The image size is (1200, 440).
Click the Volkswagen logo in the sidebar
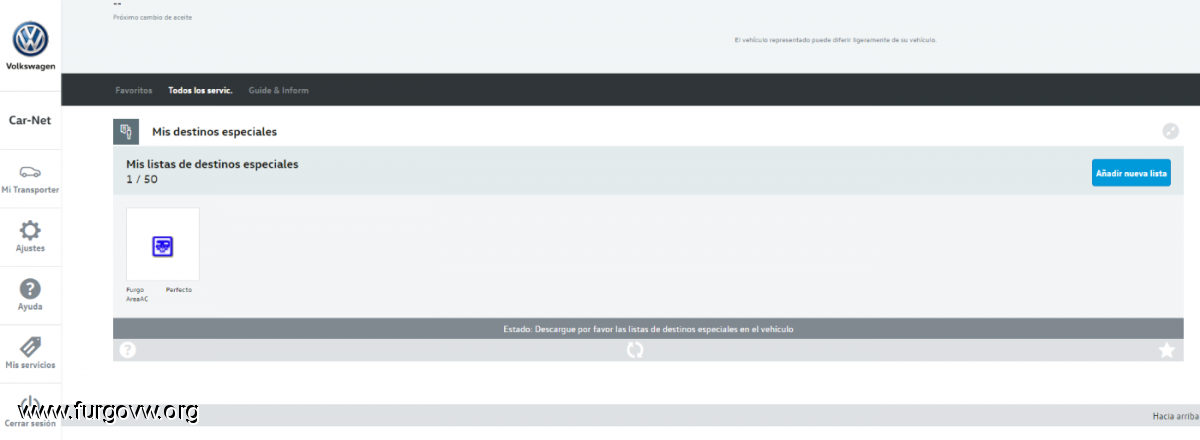point(30,40)
